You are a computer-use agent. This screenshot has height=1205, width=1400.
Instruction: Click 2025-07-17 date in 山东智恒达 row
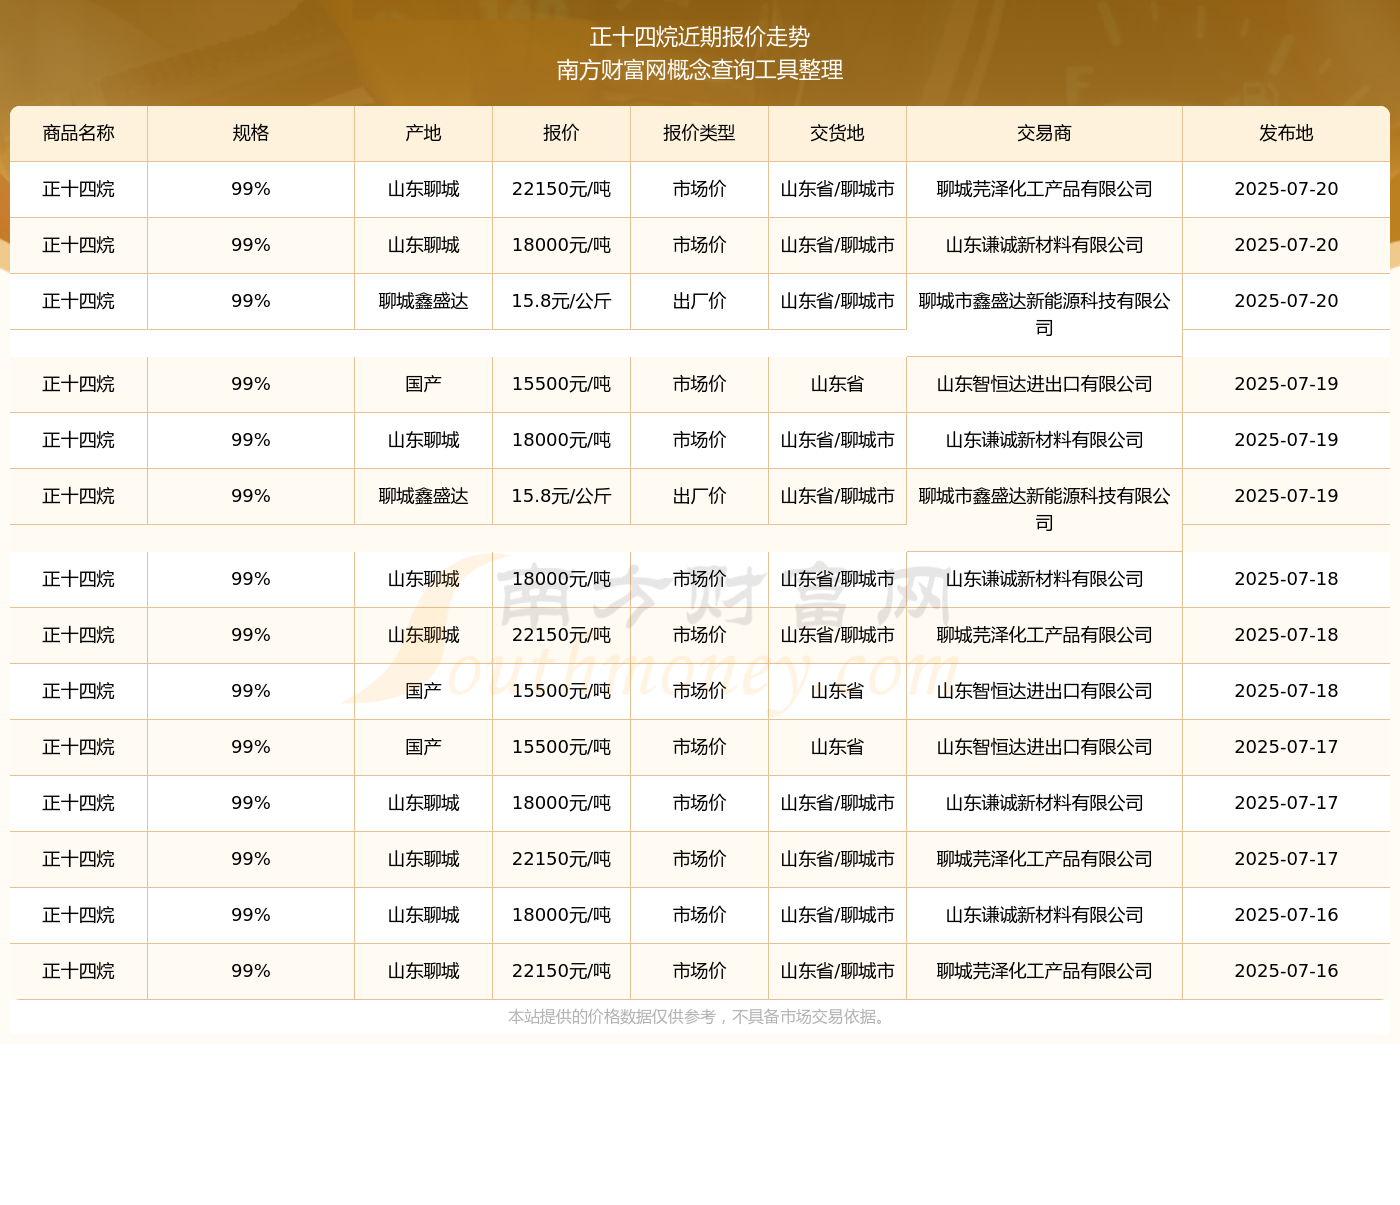coord(1286,747)
